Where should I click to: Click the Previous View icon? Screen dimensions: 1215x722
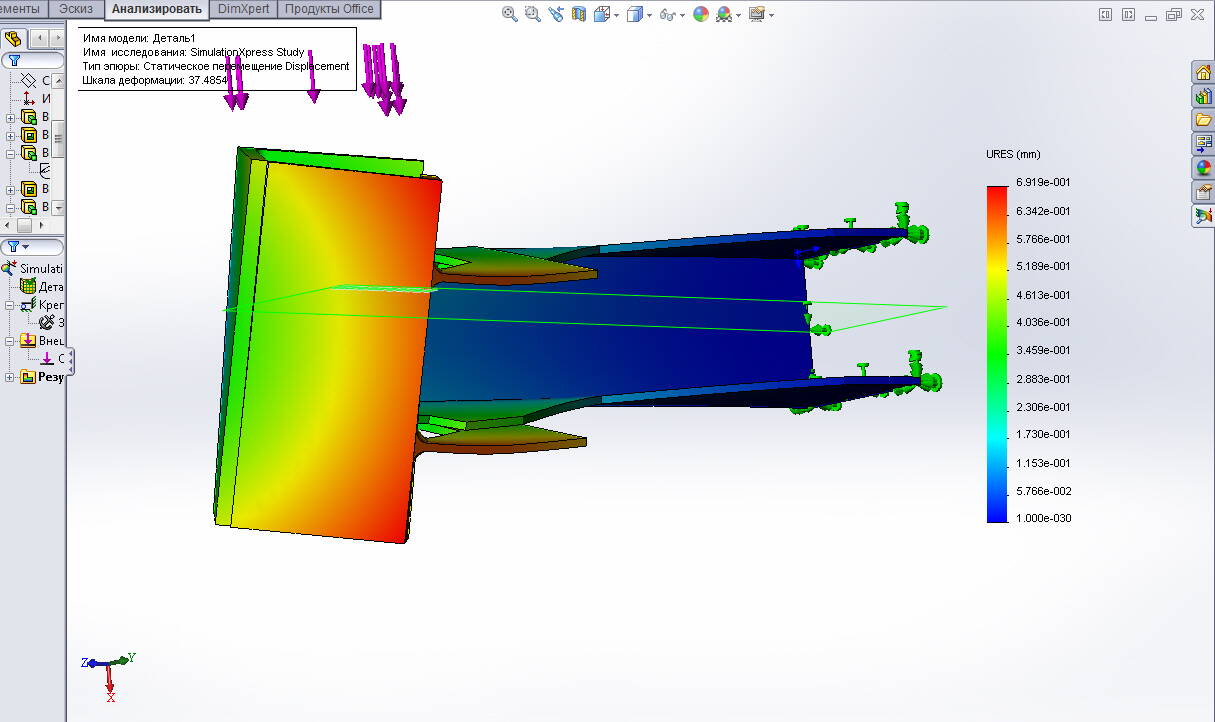tap(556, 14)
